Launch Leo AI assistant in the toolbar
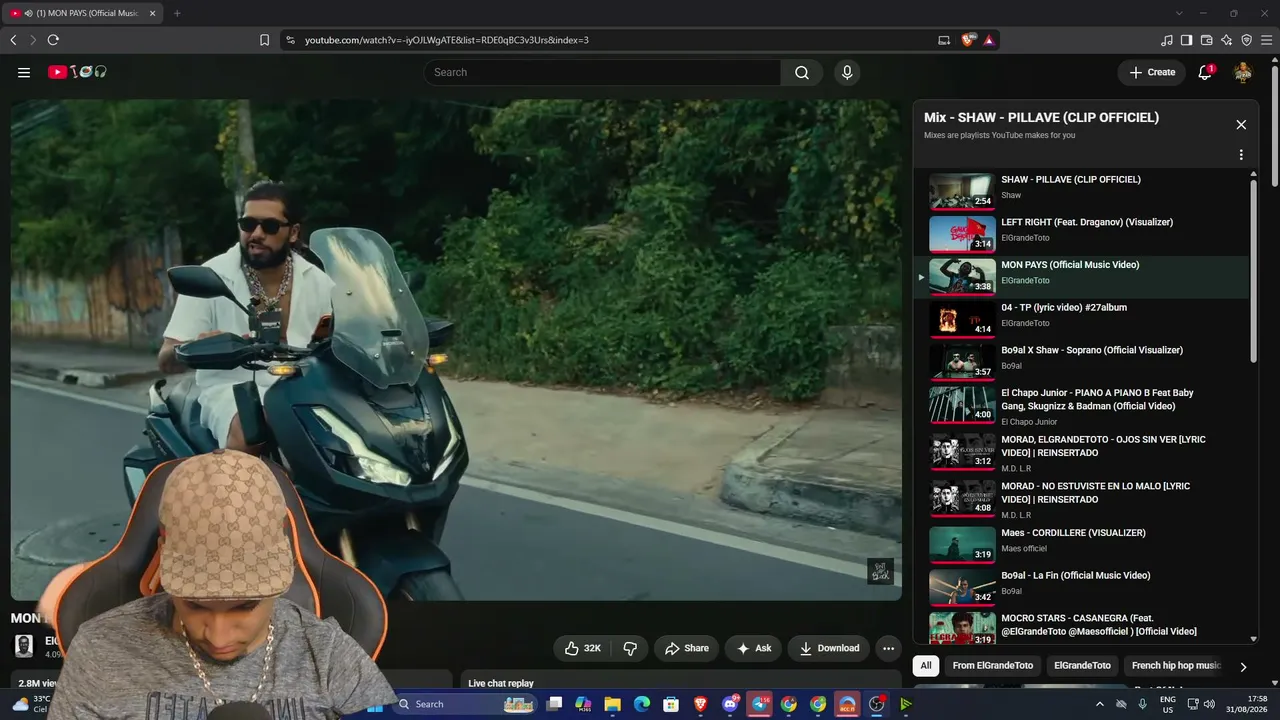The width and height of the screenshot is (1280, 720). click(x=1226, y=40)
